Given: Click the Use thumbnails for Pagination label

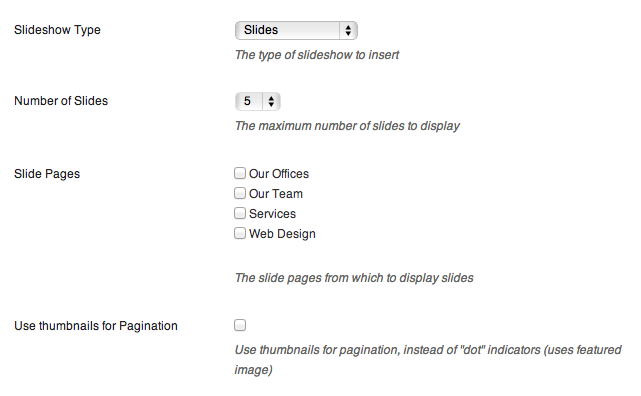Looking at the screenshot, I should pyautogui.click(x=96, y=326).
